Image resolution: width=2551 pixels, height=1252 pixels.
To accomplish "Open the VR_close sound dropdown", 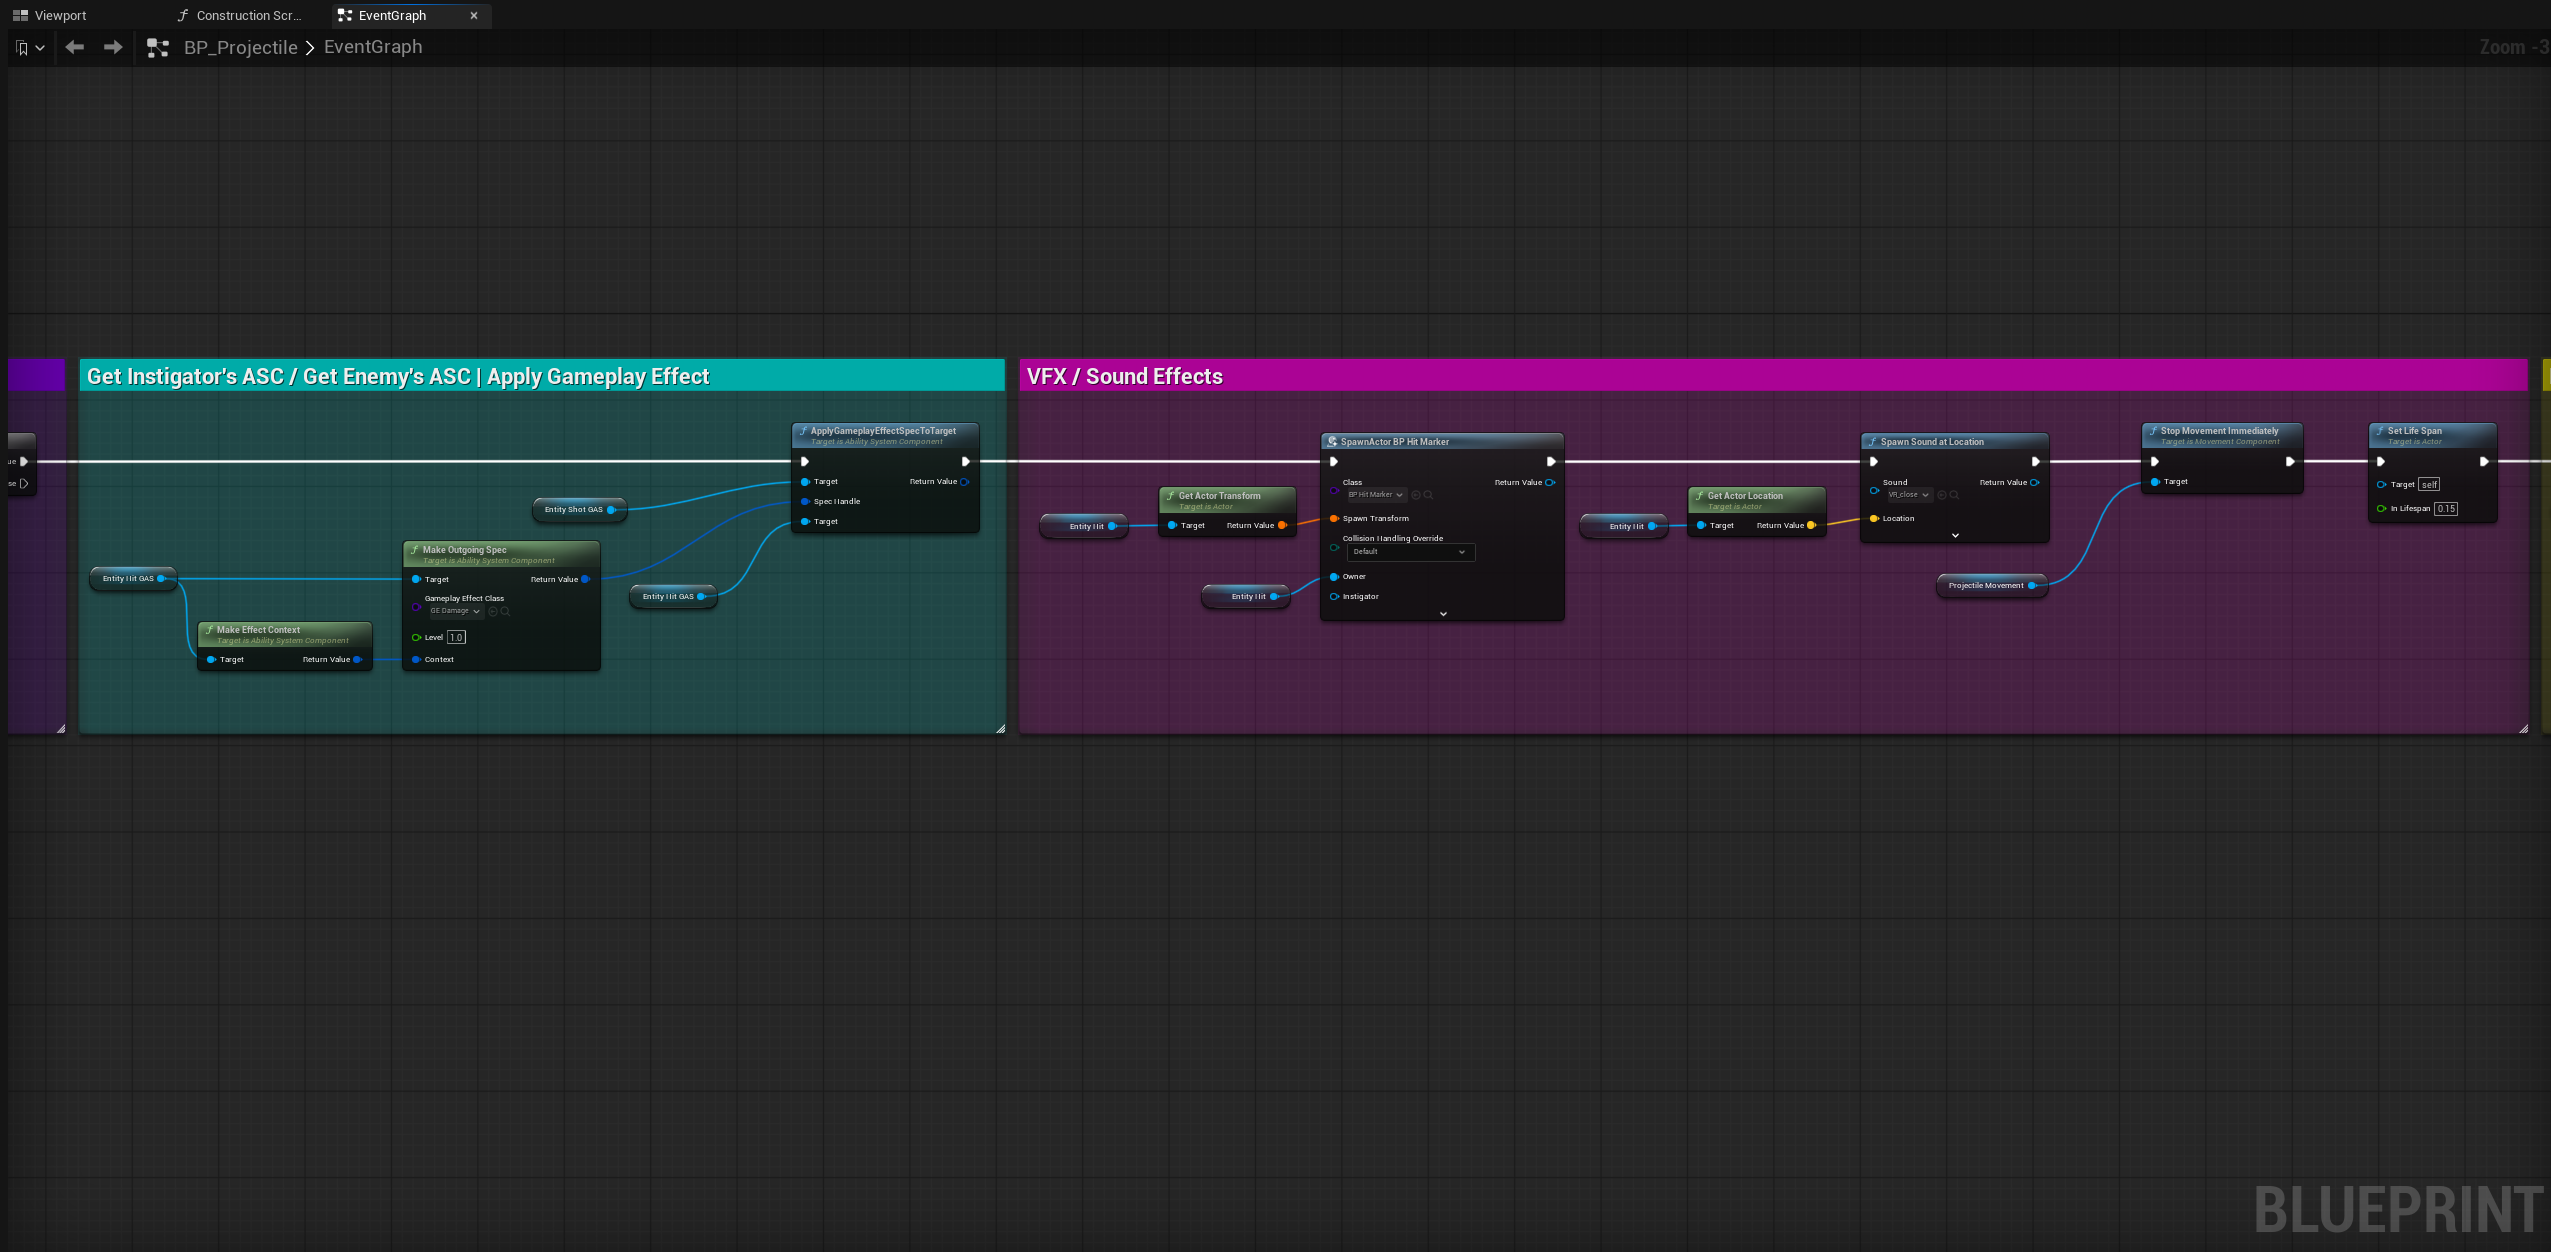I will (x=1908, y=495).
